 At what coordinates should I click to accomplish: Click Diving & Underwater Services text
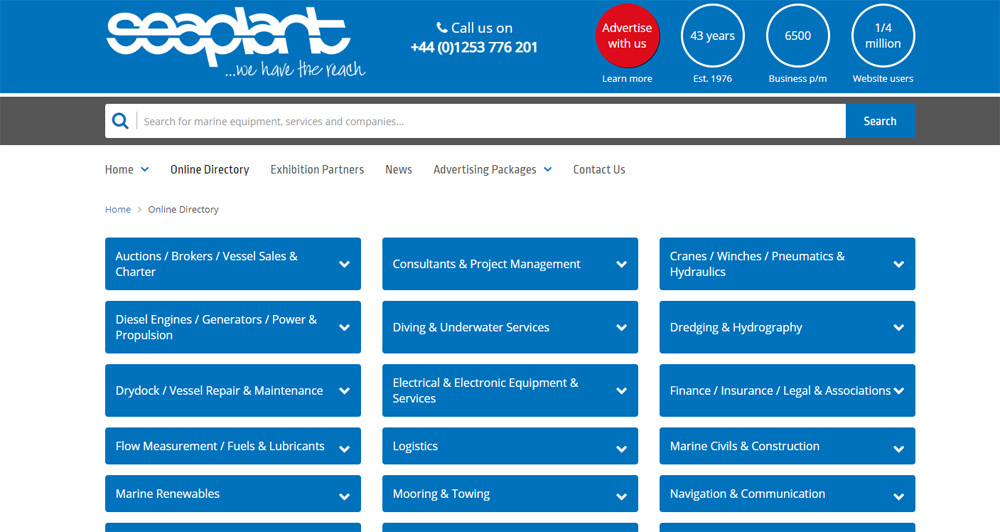coord(471,327)
